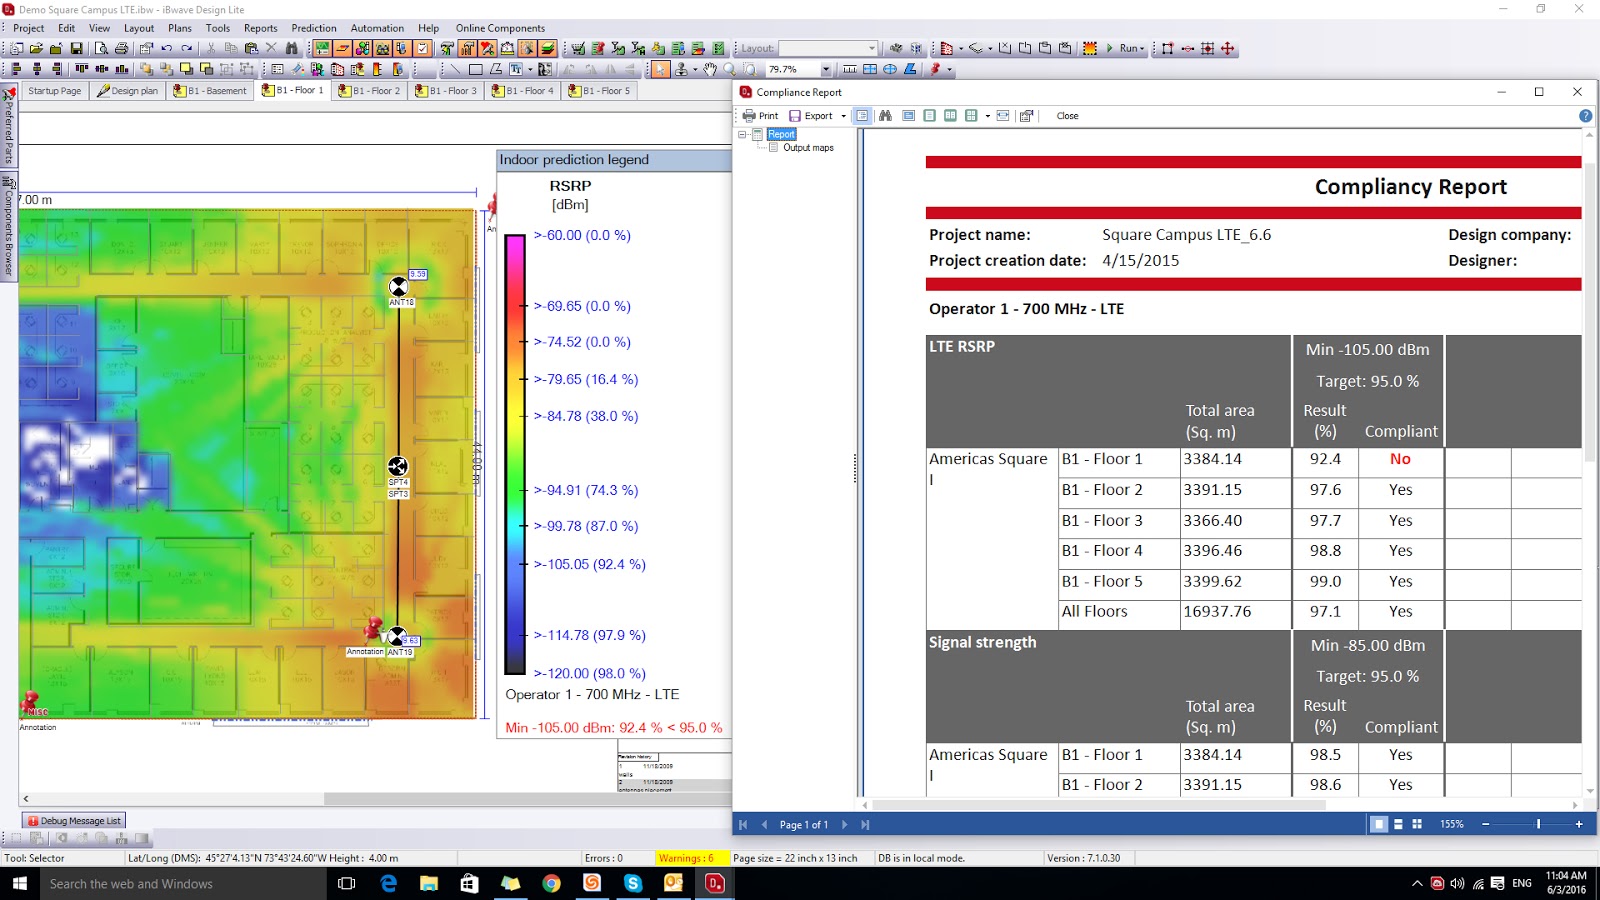This screenshot has height=900, width=1600.
Task: Click the binoculars Find icon in main toolbar
Action: (292, 48)
